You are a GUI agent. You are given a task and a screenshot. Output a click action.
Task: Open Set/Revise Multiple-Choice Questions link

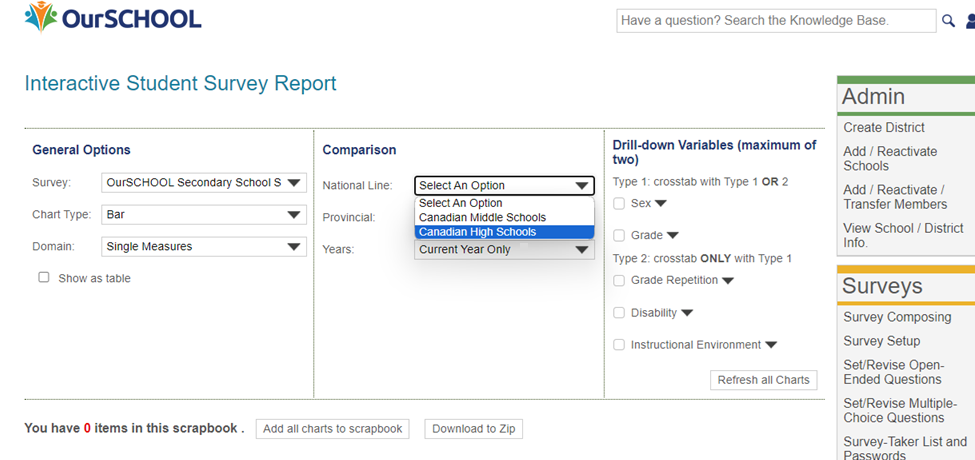[900, 410]
